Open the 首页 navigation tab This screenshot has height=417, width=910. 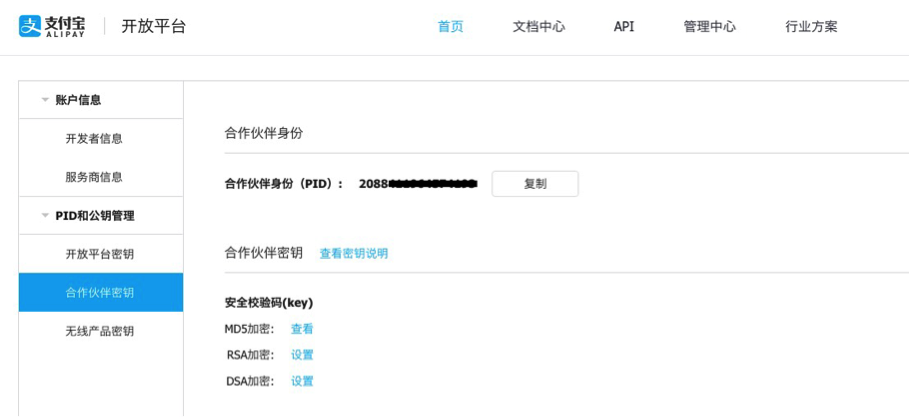451,27
